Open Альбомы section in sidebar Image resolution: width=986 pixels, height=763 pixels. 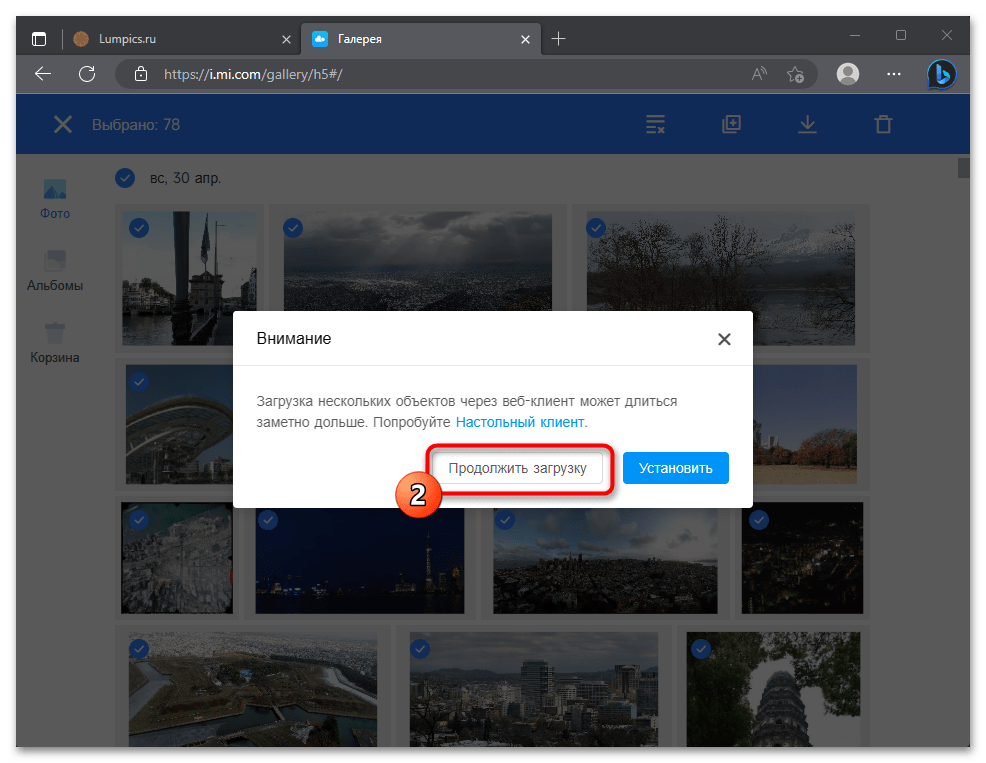(55, 271)
